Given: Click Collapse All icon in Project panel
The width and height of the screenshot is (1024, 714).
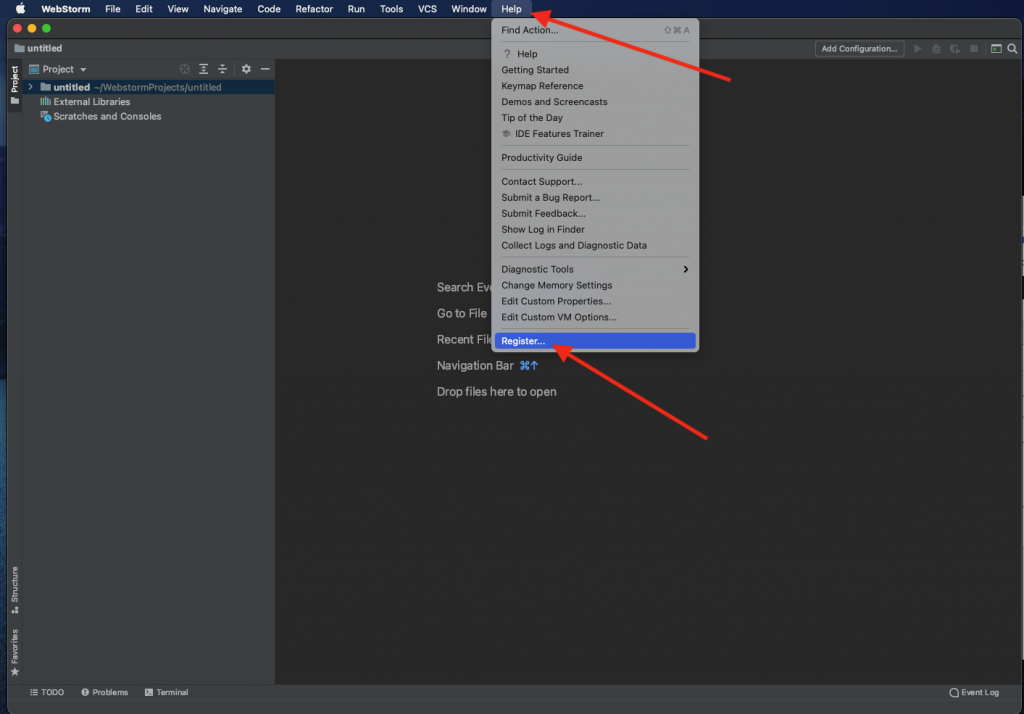Looking at the screenshot, I should click(223, 69).
